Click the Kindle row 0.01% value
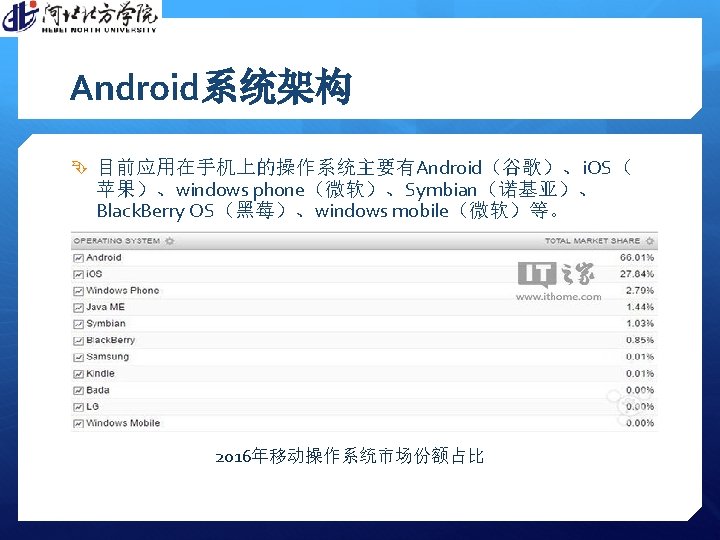720x540 pixels. (640, 373)
